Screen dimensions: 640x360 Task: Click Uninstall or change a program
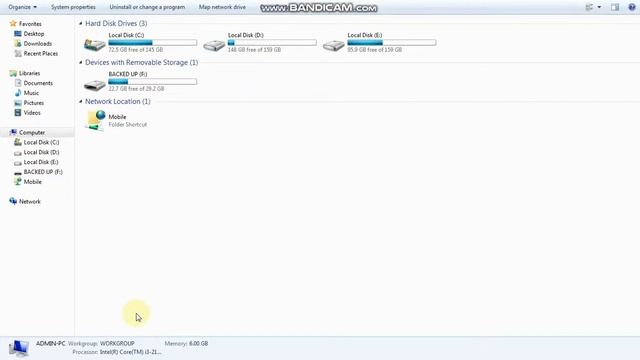pyautogui.click(x=147, y=7)
